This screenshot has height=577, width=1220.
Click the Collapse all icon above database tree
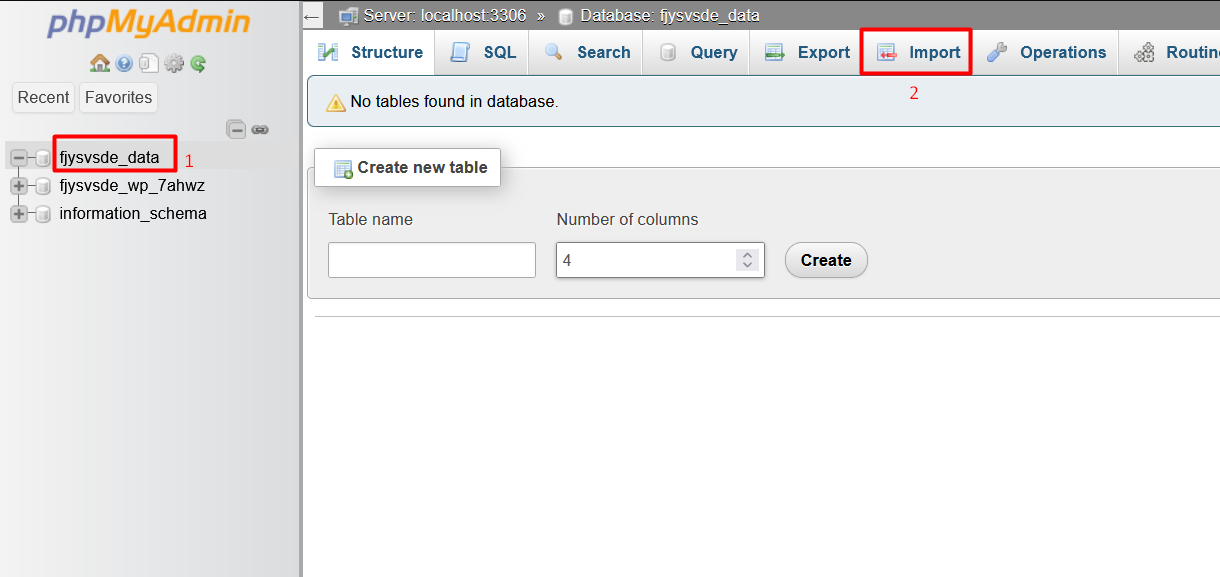pos(236,129)
